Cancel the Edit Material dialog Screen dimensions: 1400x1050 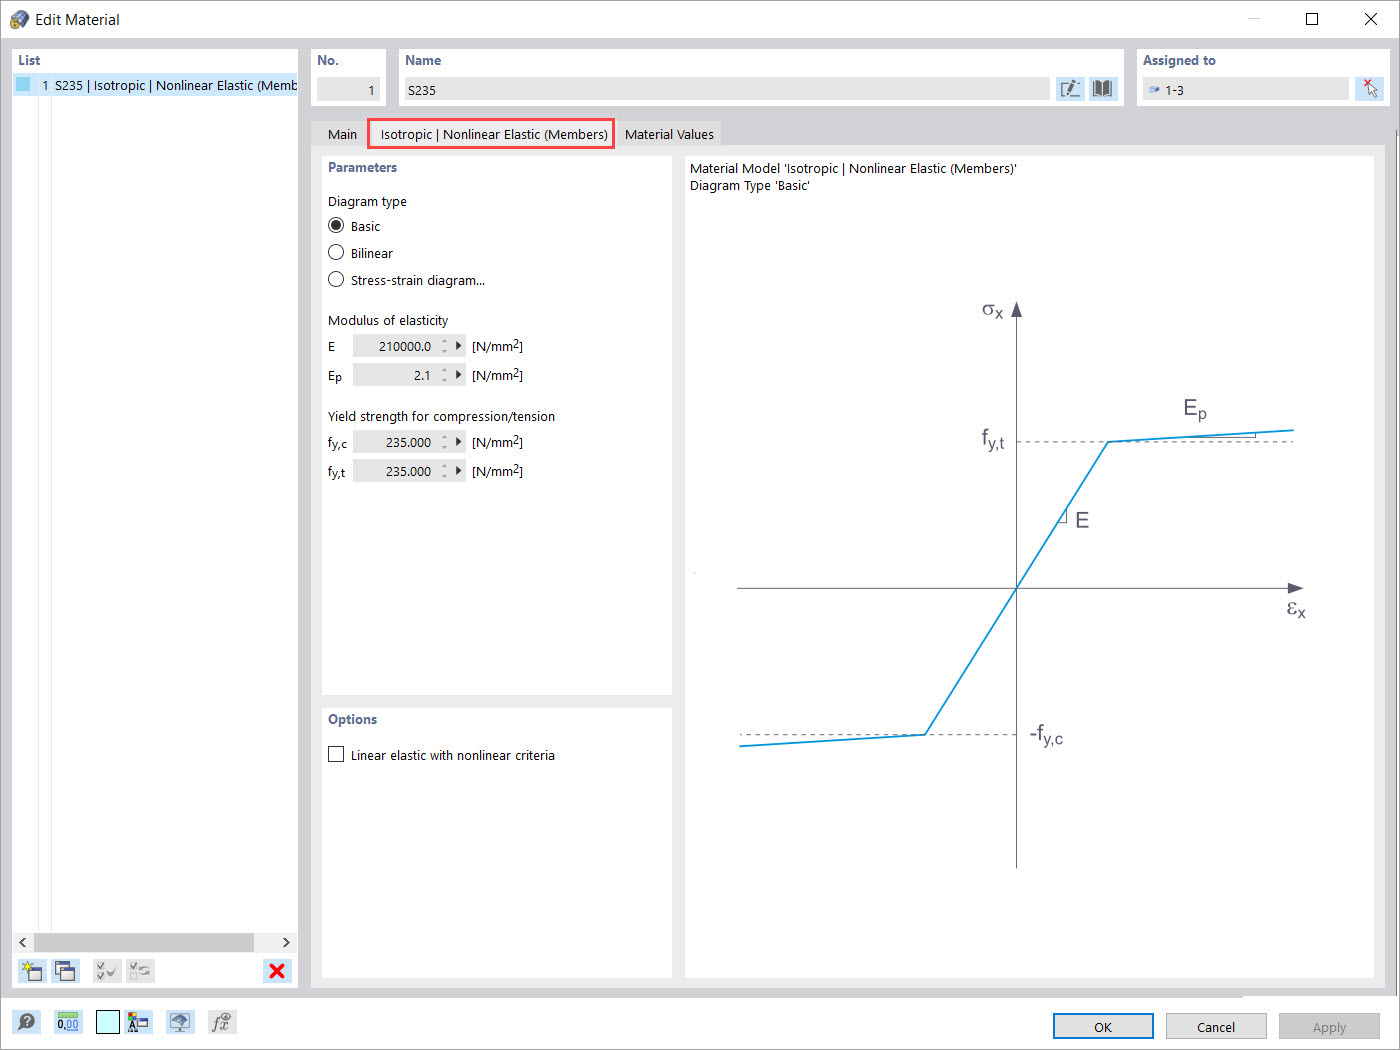(1216, 1026)
